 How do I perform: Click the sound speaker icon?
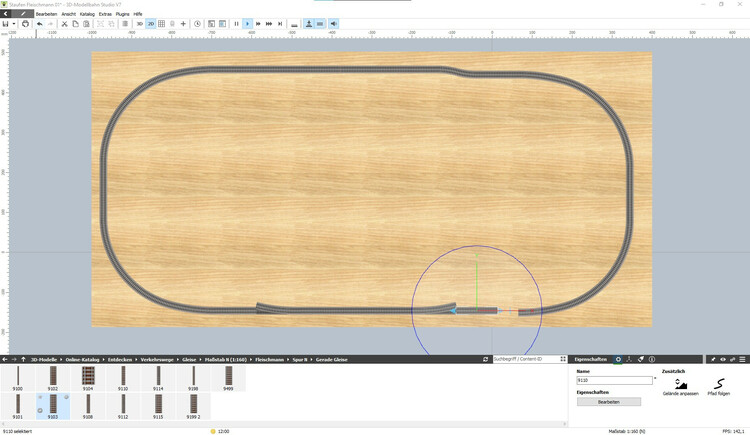(x=333, y=23)
